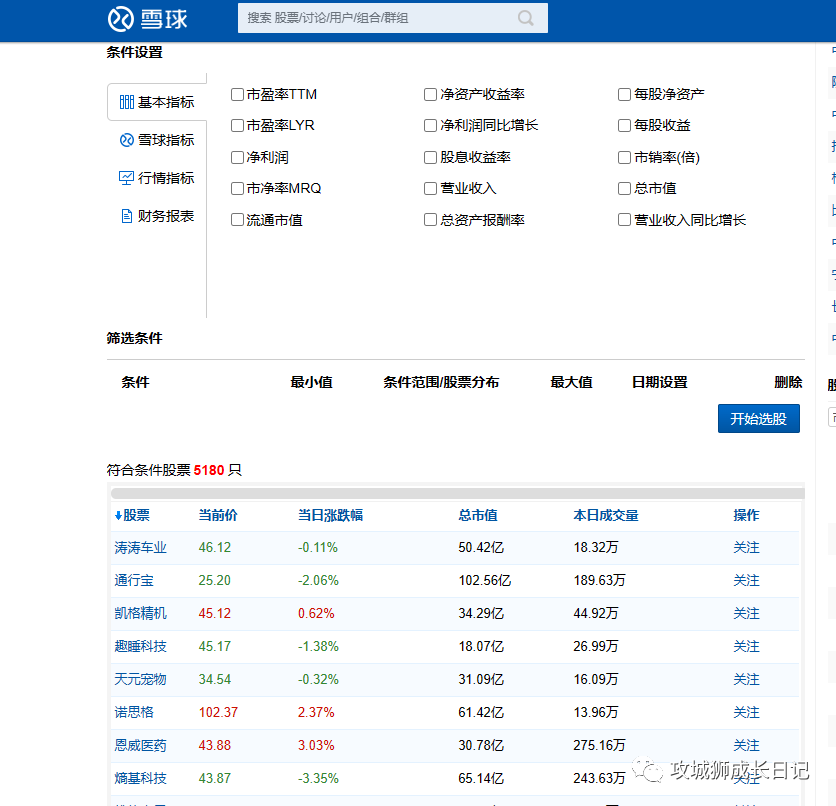Click the Xueqiu (雪球) logo

(x=147, y=18)
